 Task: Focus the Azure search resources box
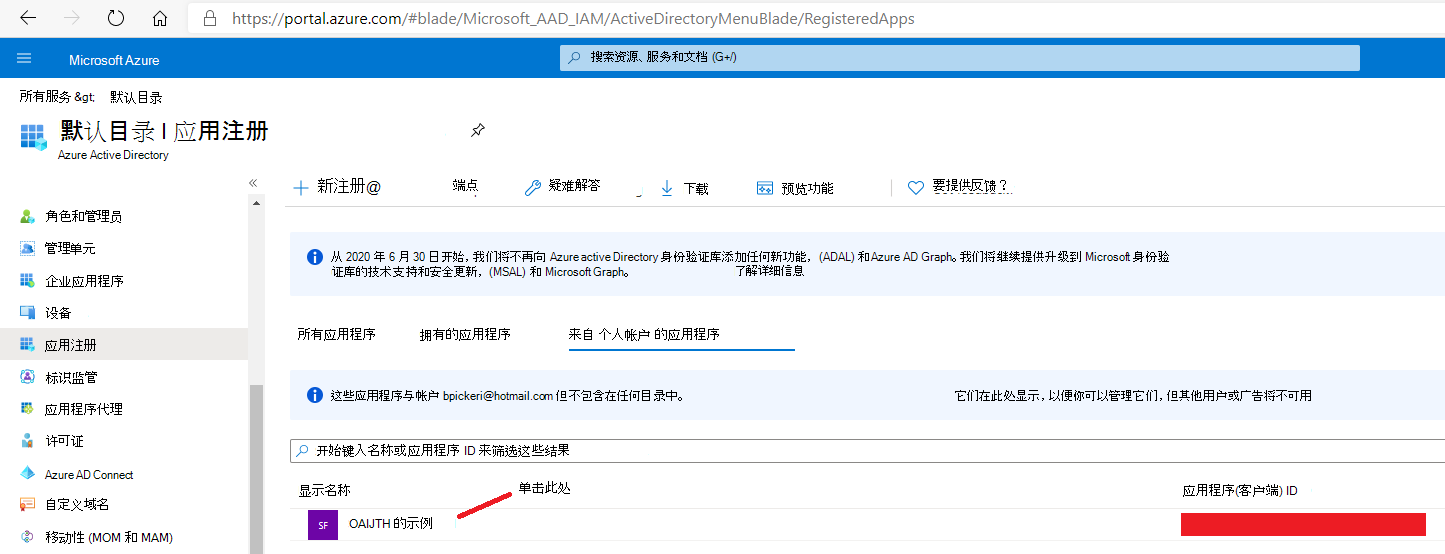[x=960, y=57]
